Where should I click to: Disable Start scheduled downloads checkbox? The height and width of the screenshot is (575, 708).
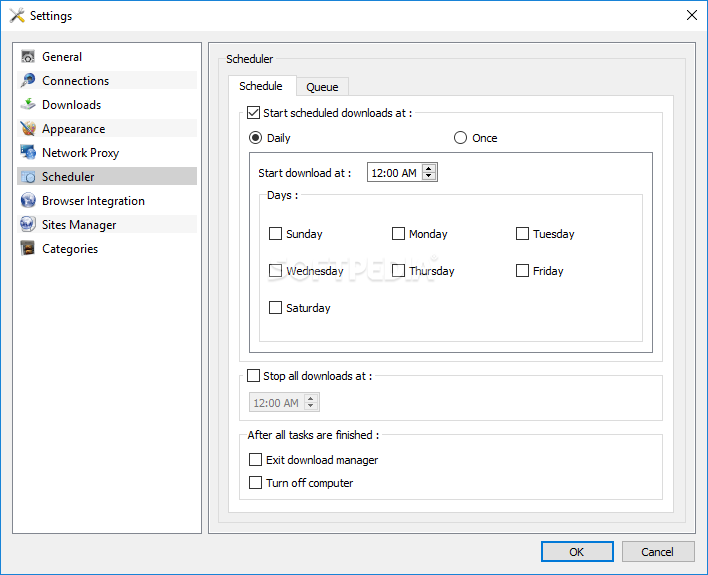coord(253,114)
